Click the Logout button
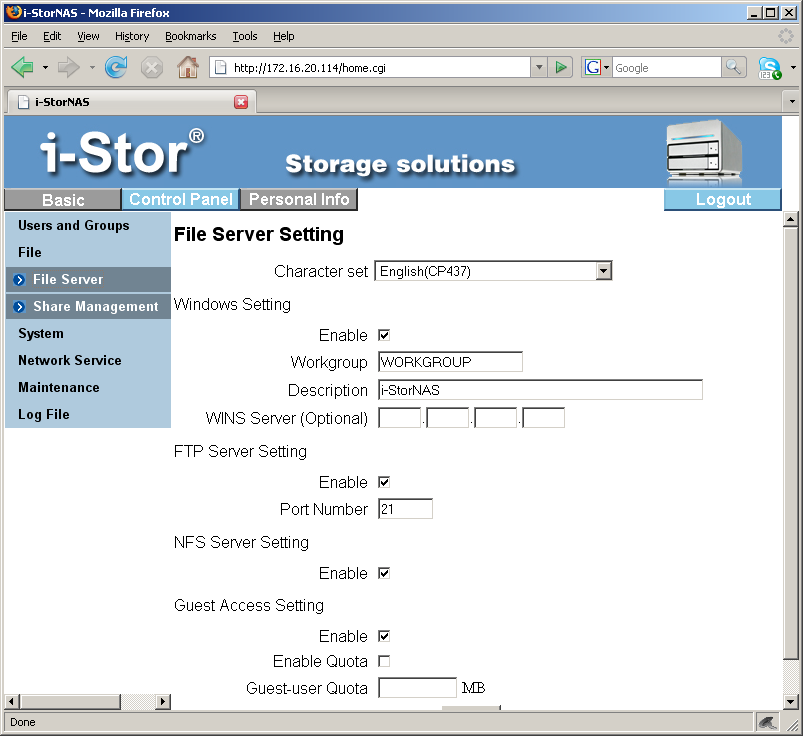The image size is (803, 736). 723,199
